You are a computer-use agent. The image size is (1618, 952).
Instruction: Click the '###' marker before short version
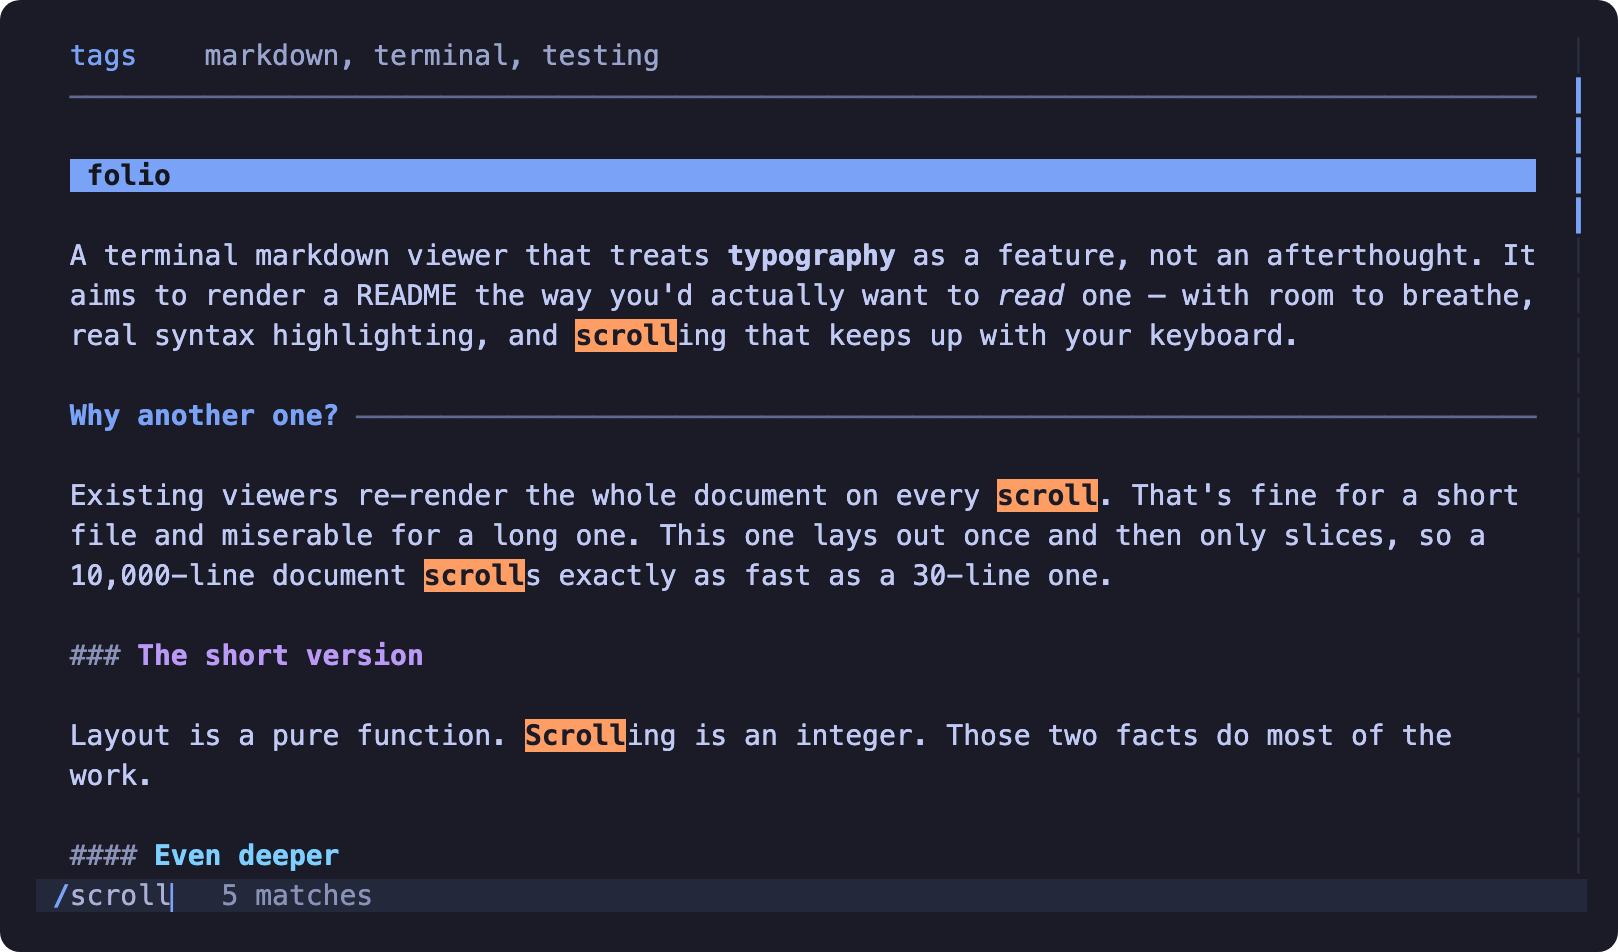point(95,655)
